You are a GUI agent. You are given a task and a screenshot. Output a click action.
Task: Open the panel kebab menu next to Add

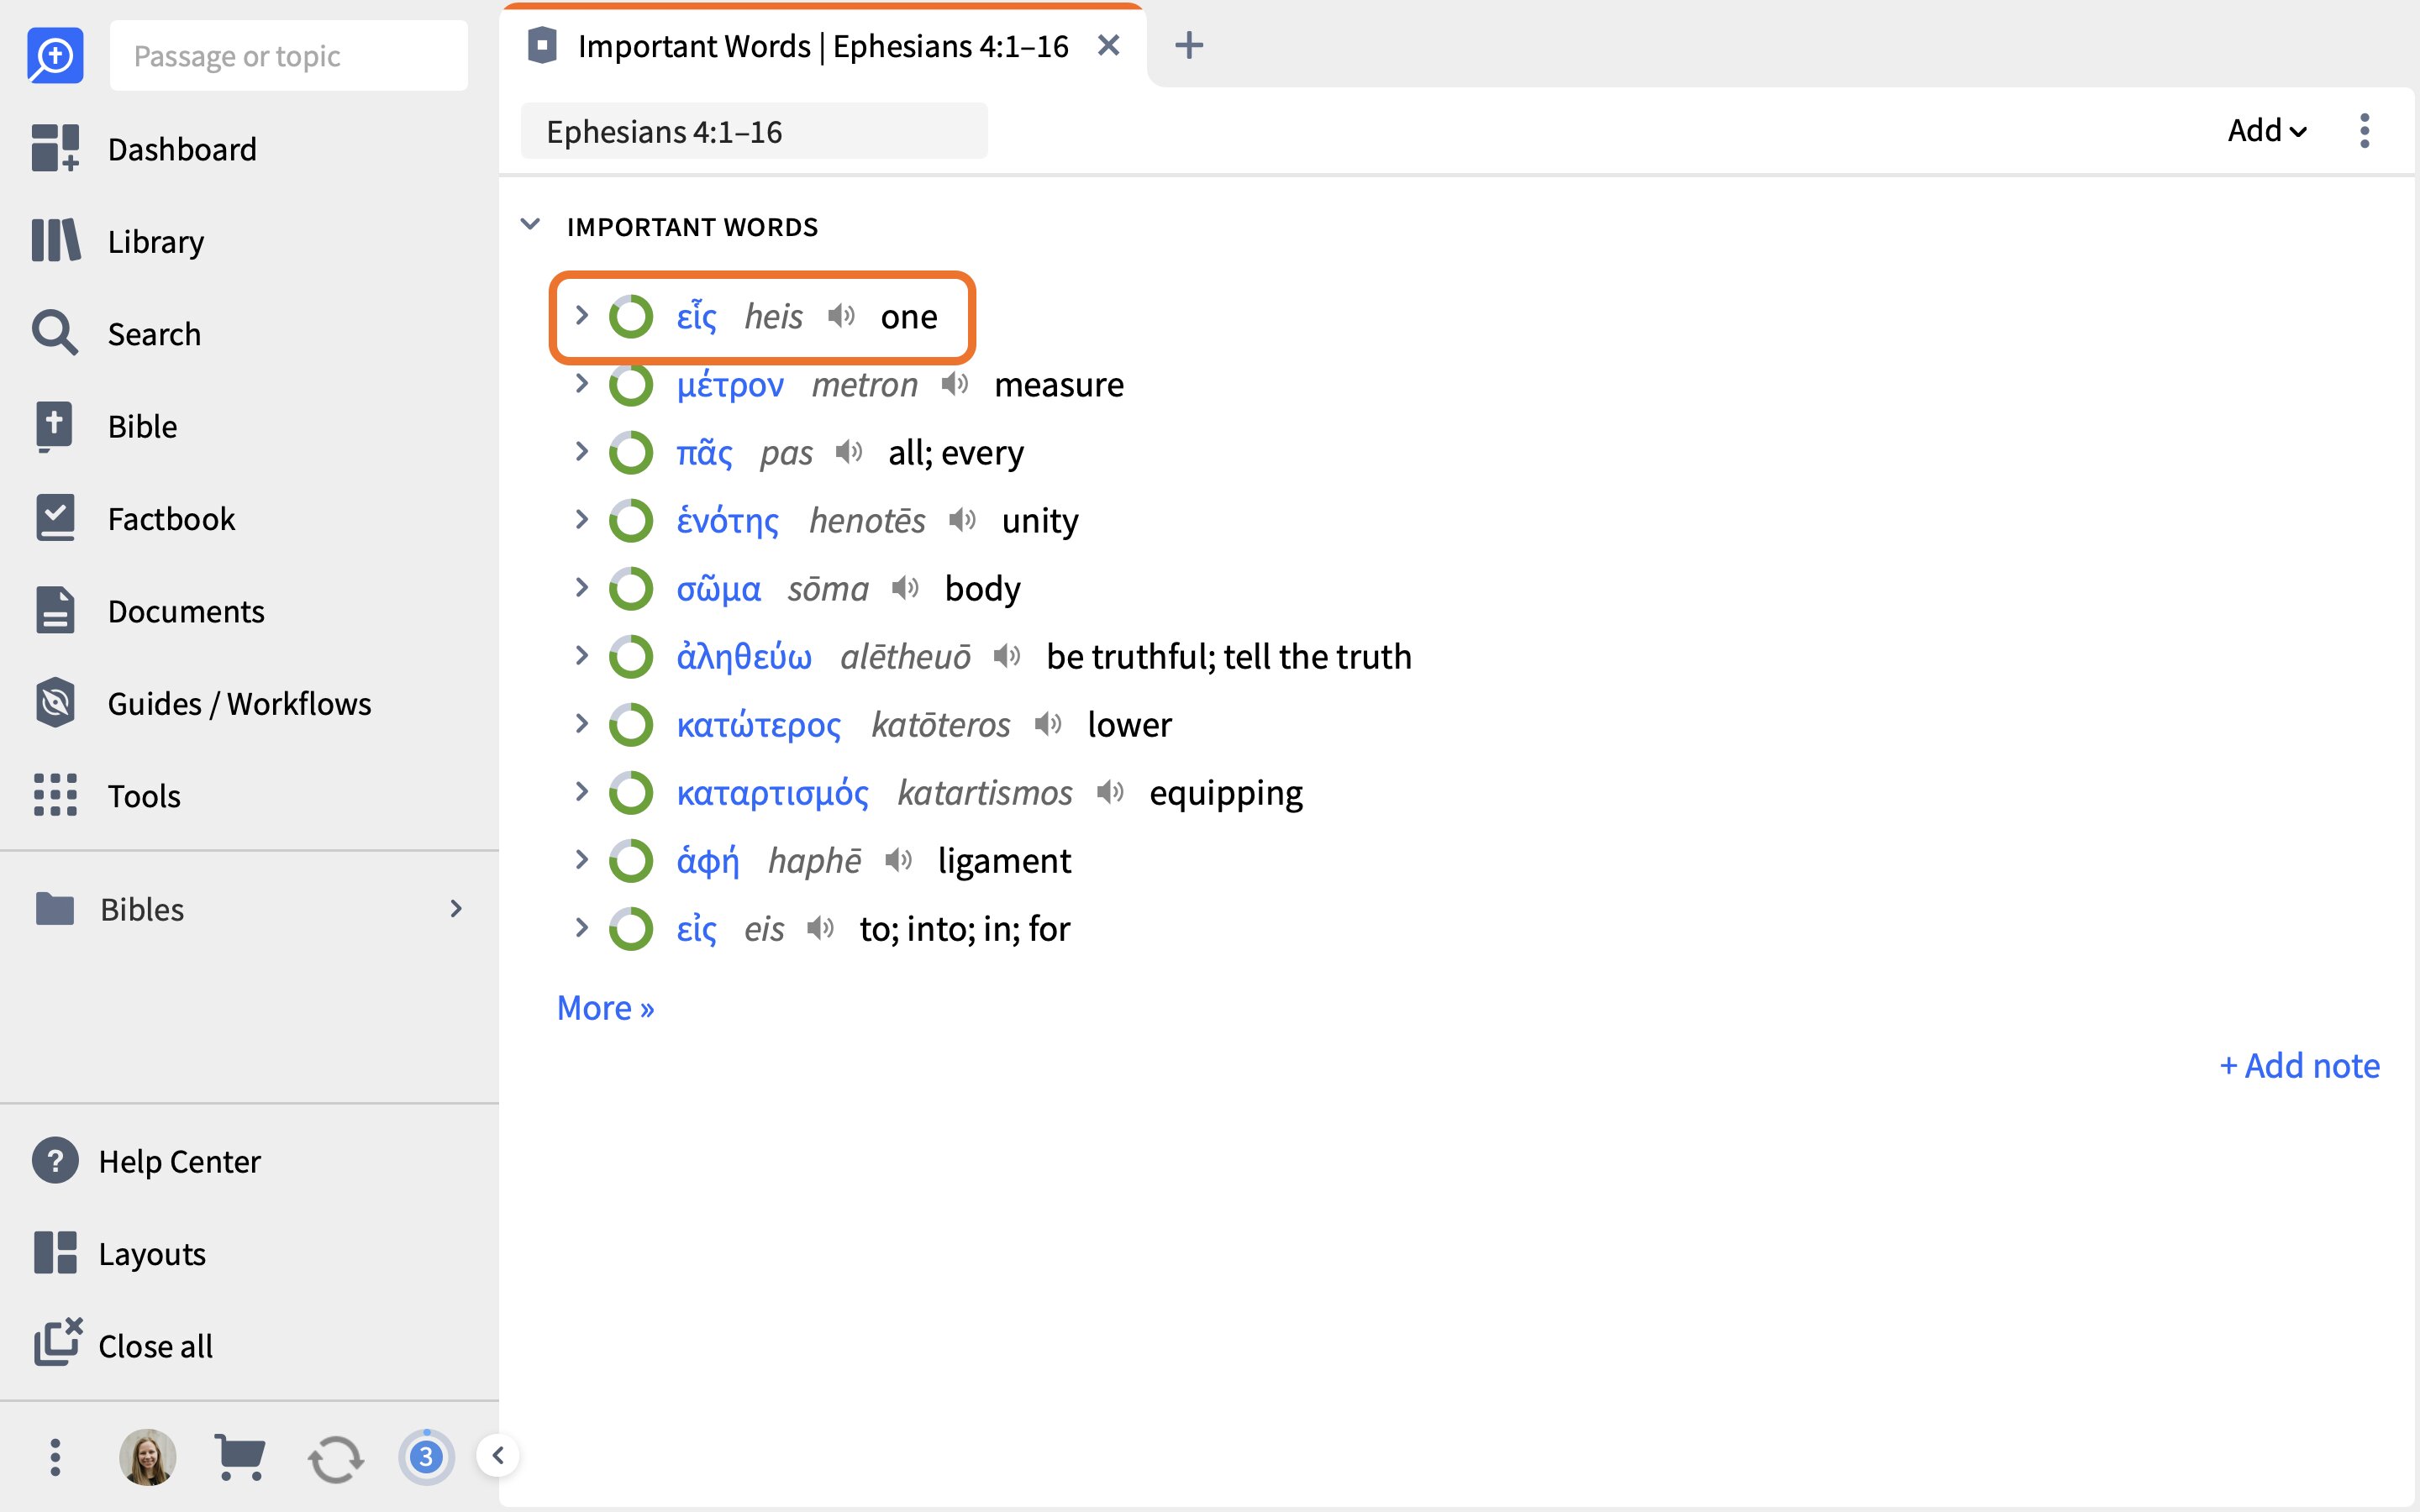tap(2364, 131)
